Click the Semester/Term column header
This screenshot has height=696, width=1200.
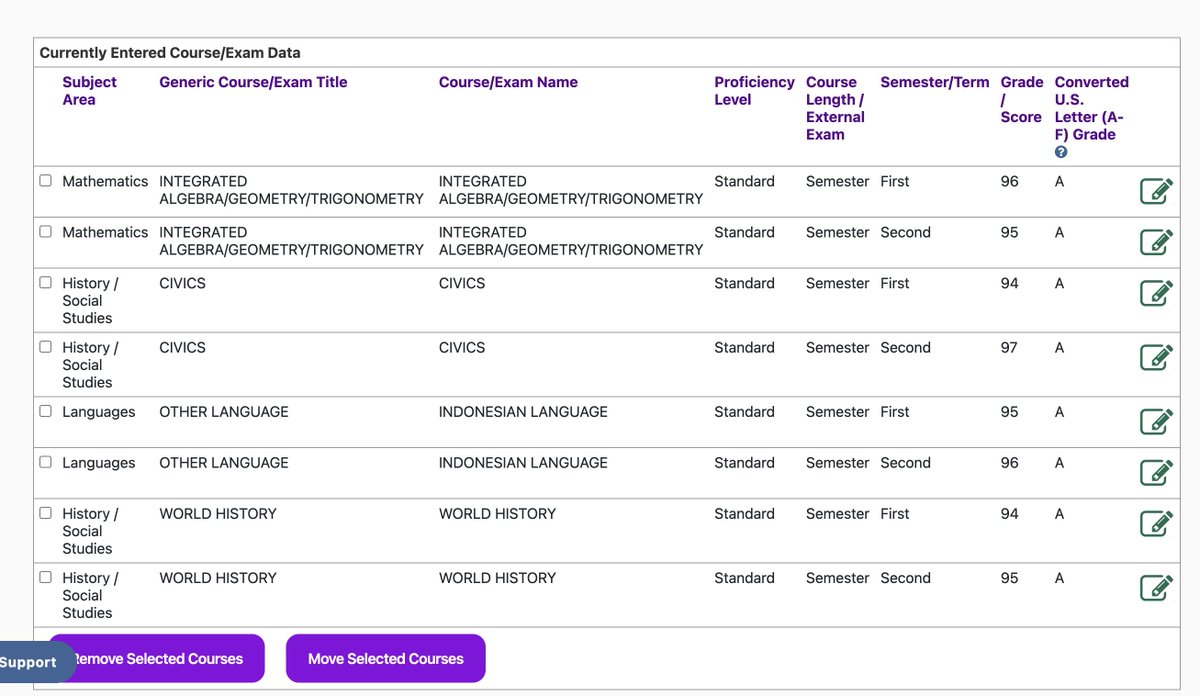click(934, 82)
